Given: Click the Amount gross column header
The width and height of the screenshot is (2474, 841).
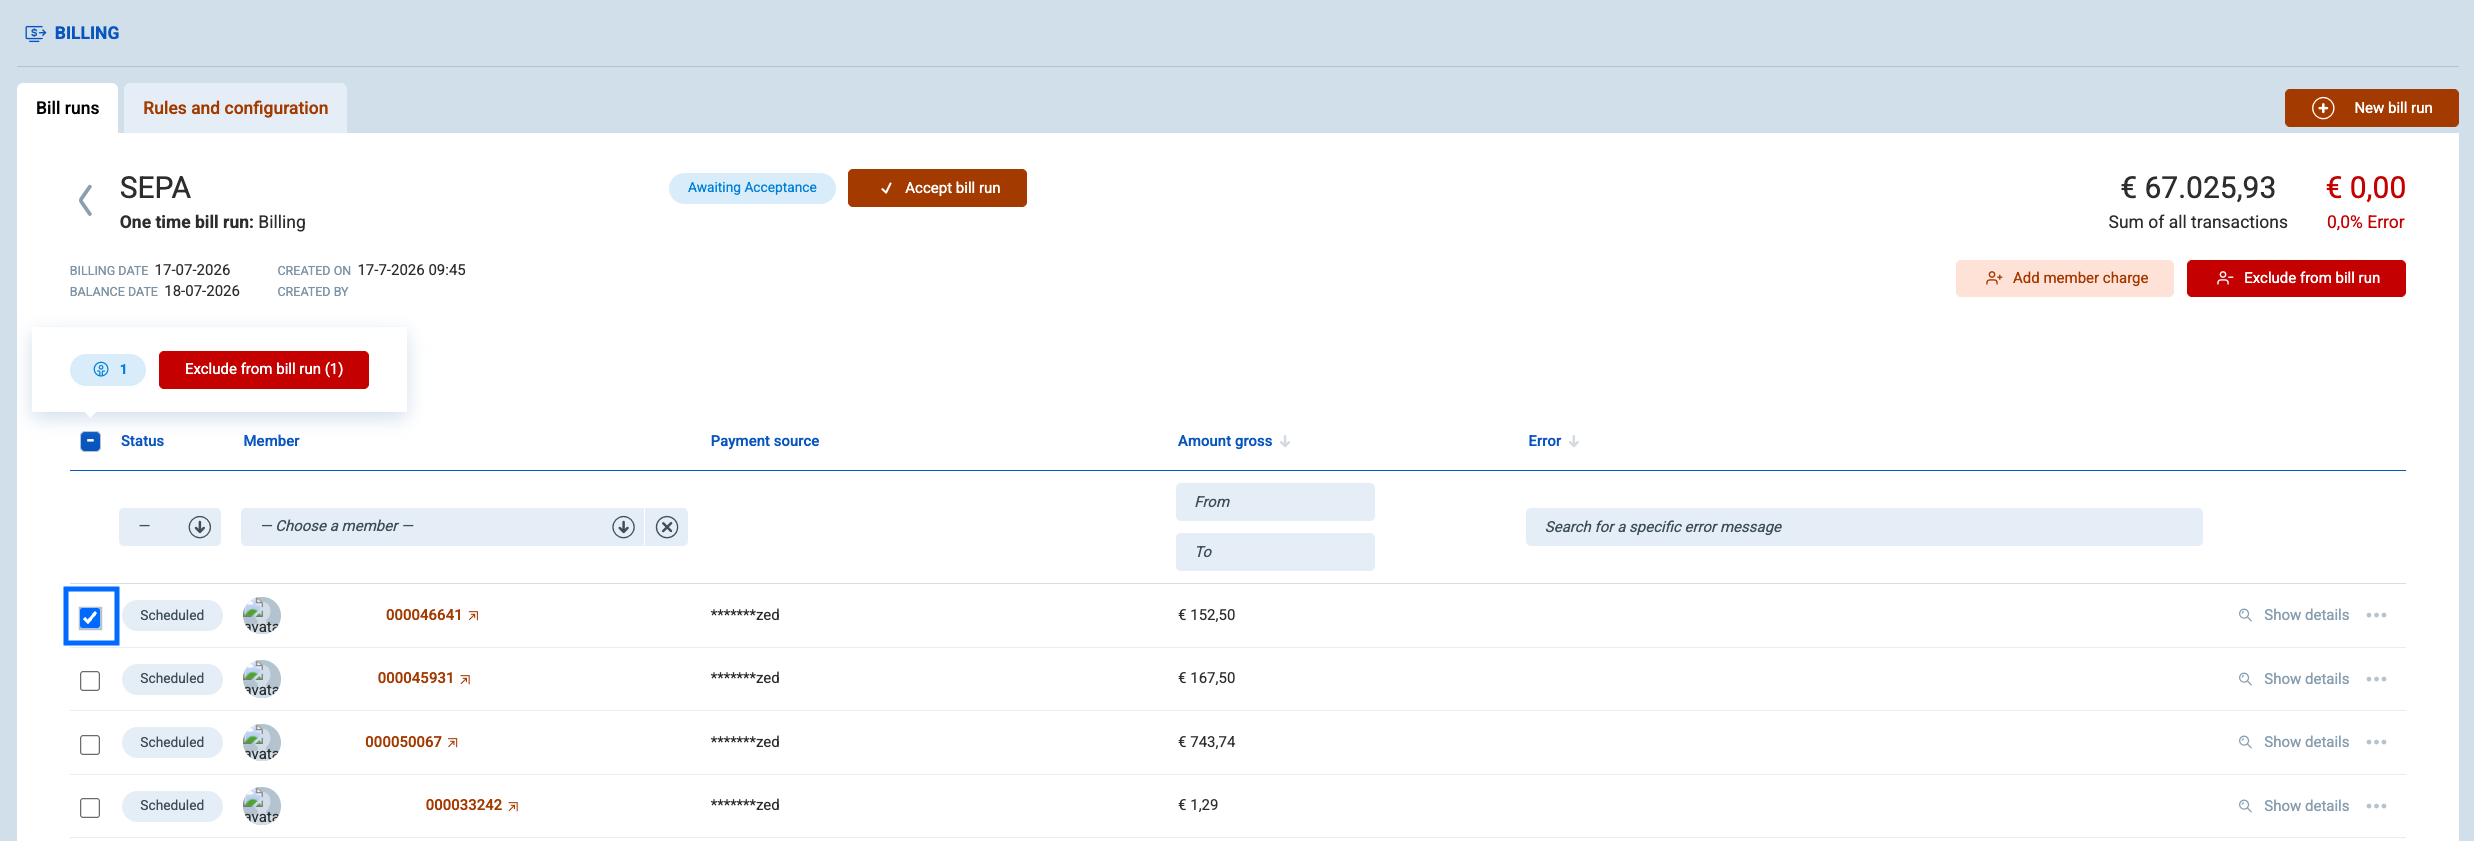Looking at the screenshot, I should [1225, 441].
